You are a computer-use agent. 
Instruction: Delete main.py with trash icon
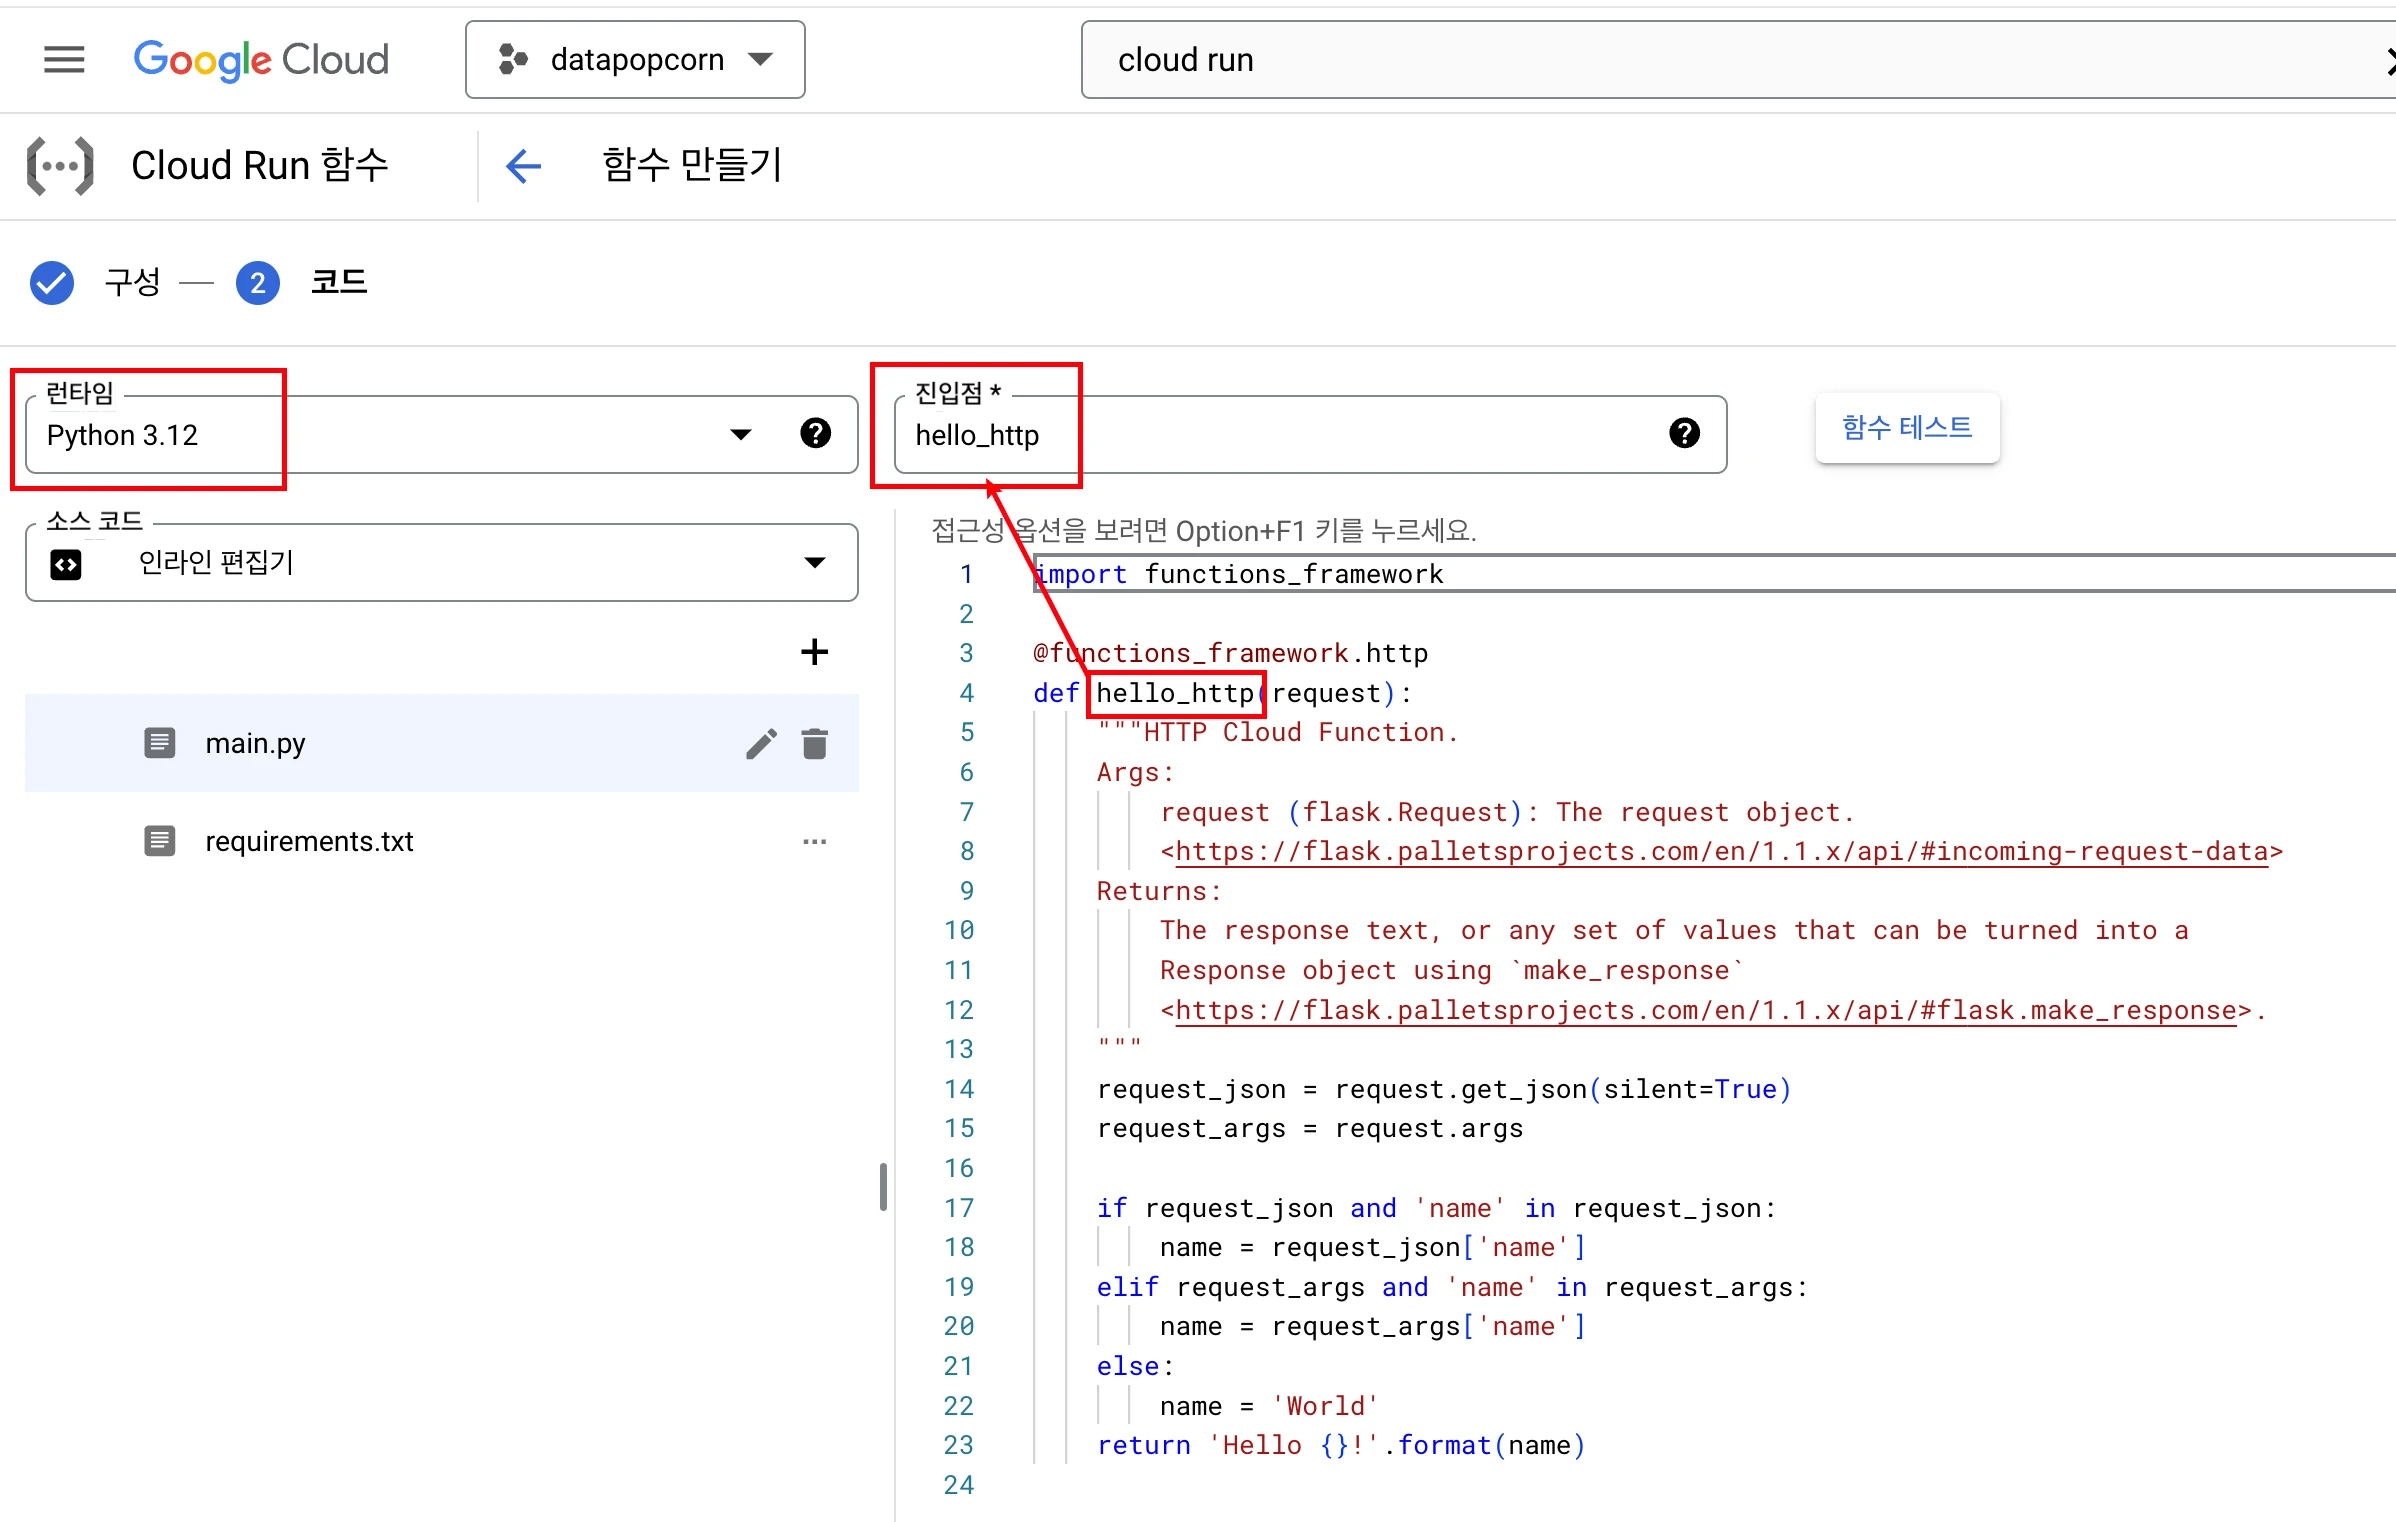[815, 744]
